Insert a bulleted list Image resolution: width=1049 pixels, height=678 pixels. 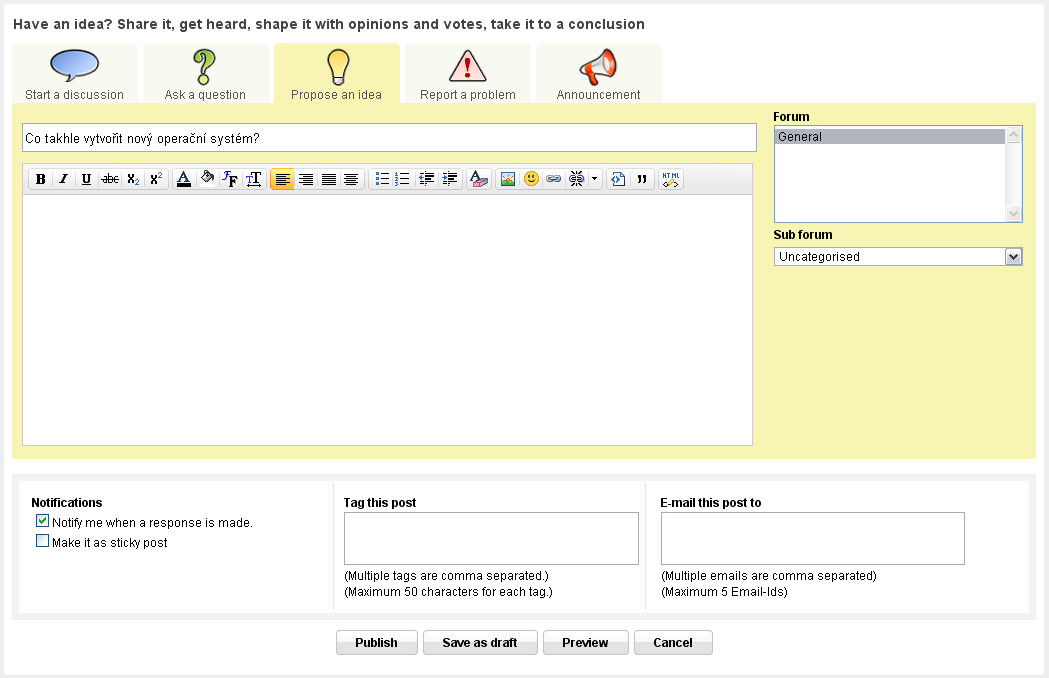coord(382,179)
